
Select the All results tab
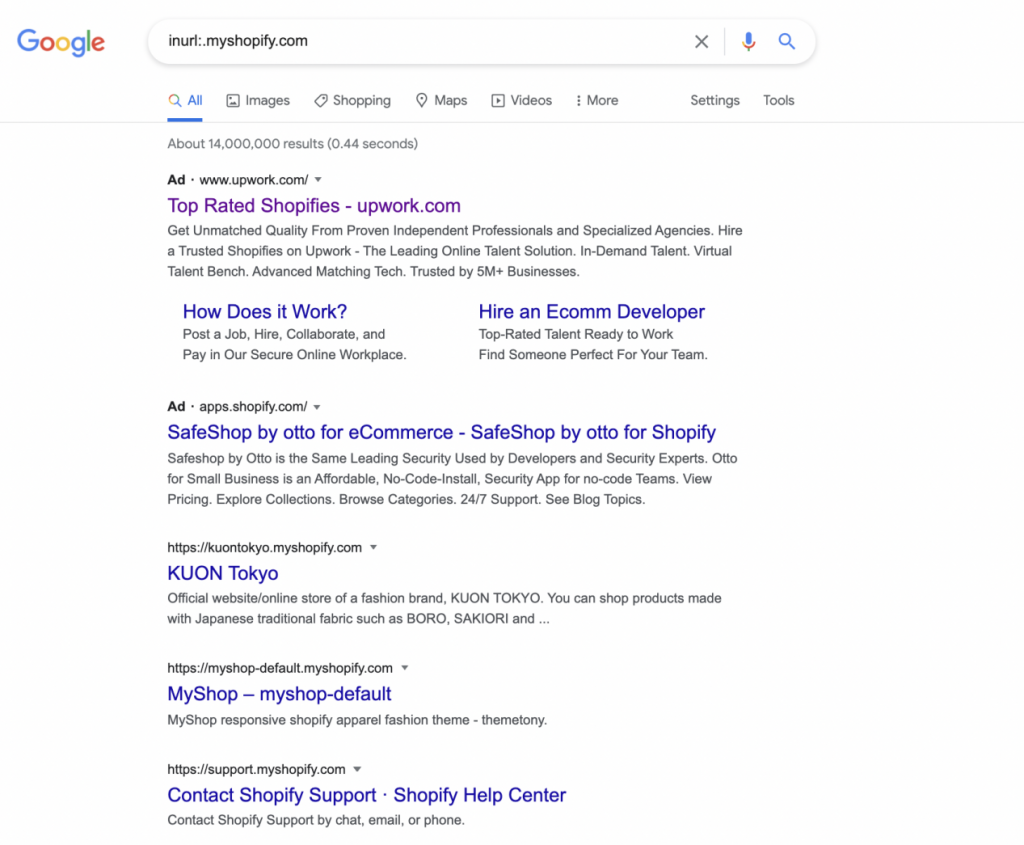coord(185,101)
